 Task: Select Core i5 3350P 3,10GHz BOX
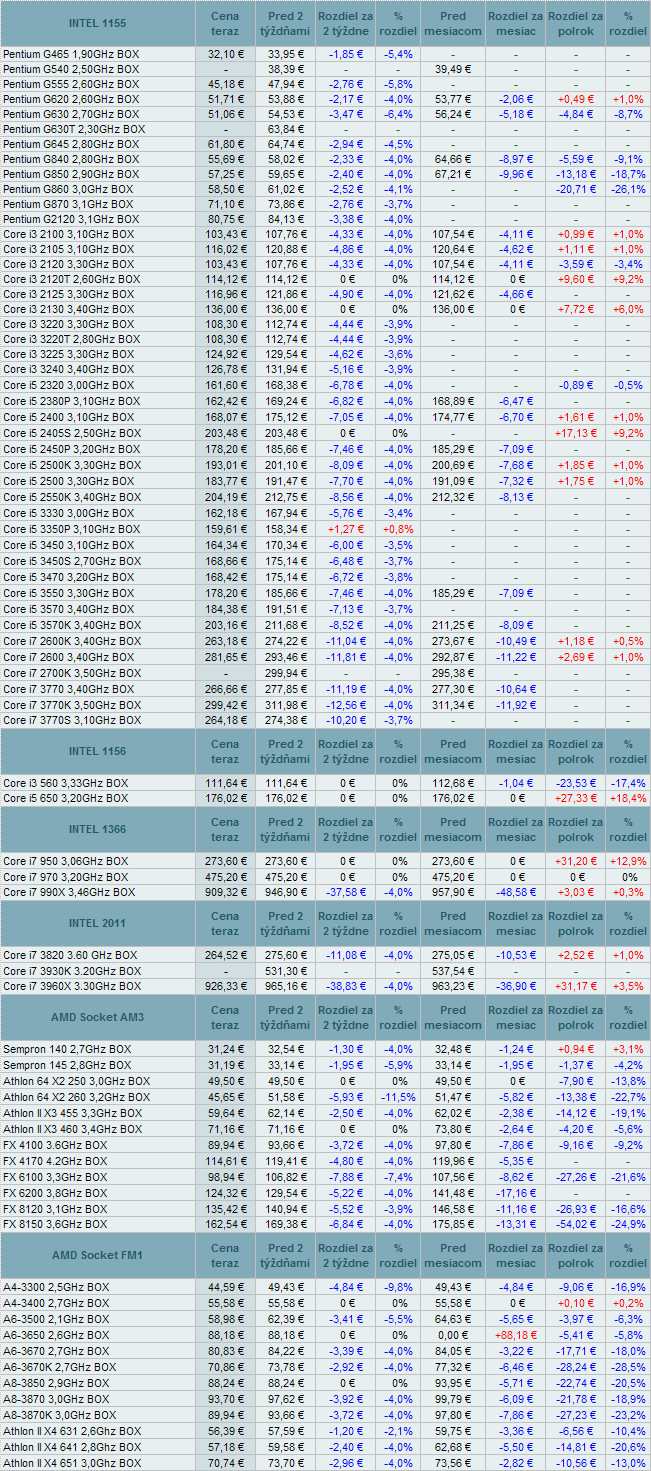(x=72, y=529)
